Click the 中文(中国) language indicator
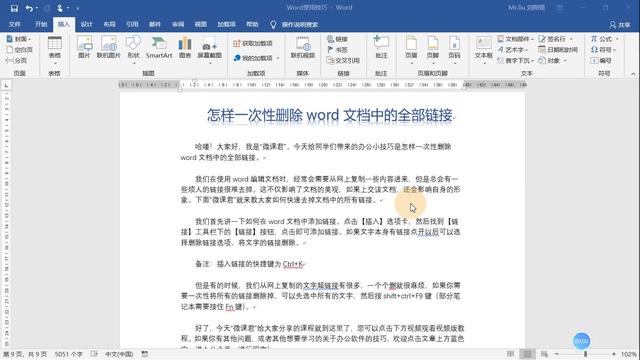This screenshot has height=360, width=640. coord(119,354)
